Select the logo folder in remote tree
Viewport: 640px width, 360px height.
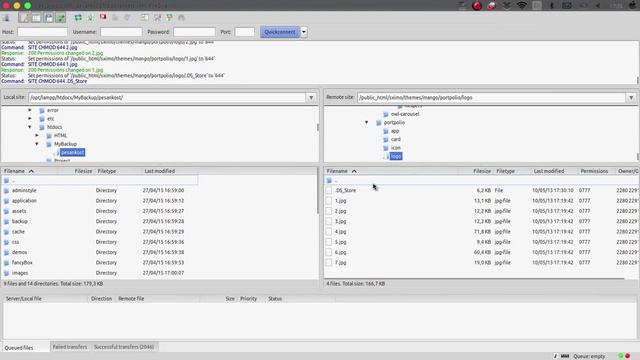(x=396, y=156)
